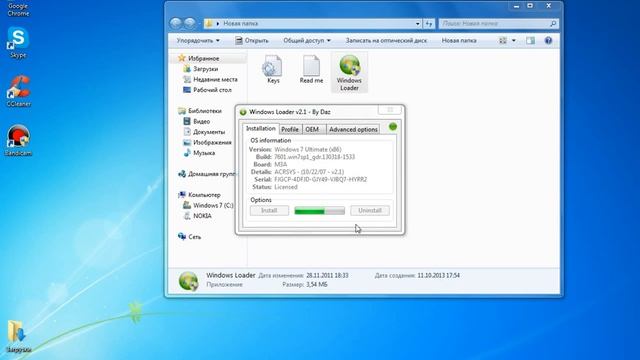Open the Загрузки folder on the desktop
640x360 pixels.
(18, 336)
